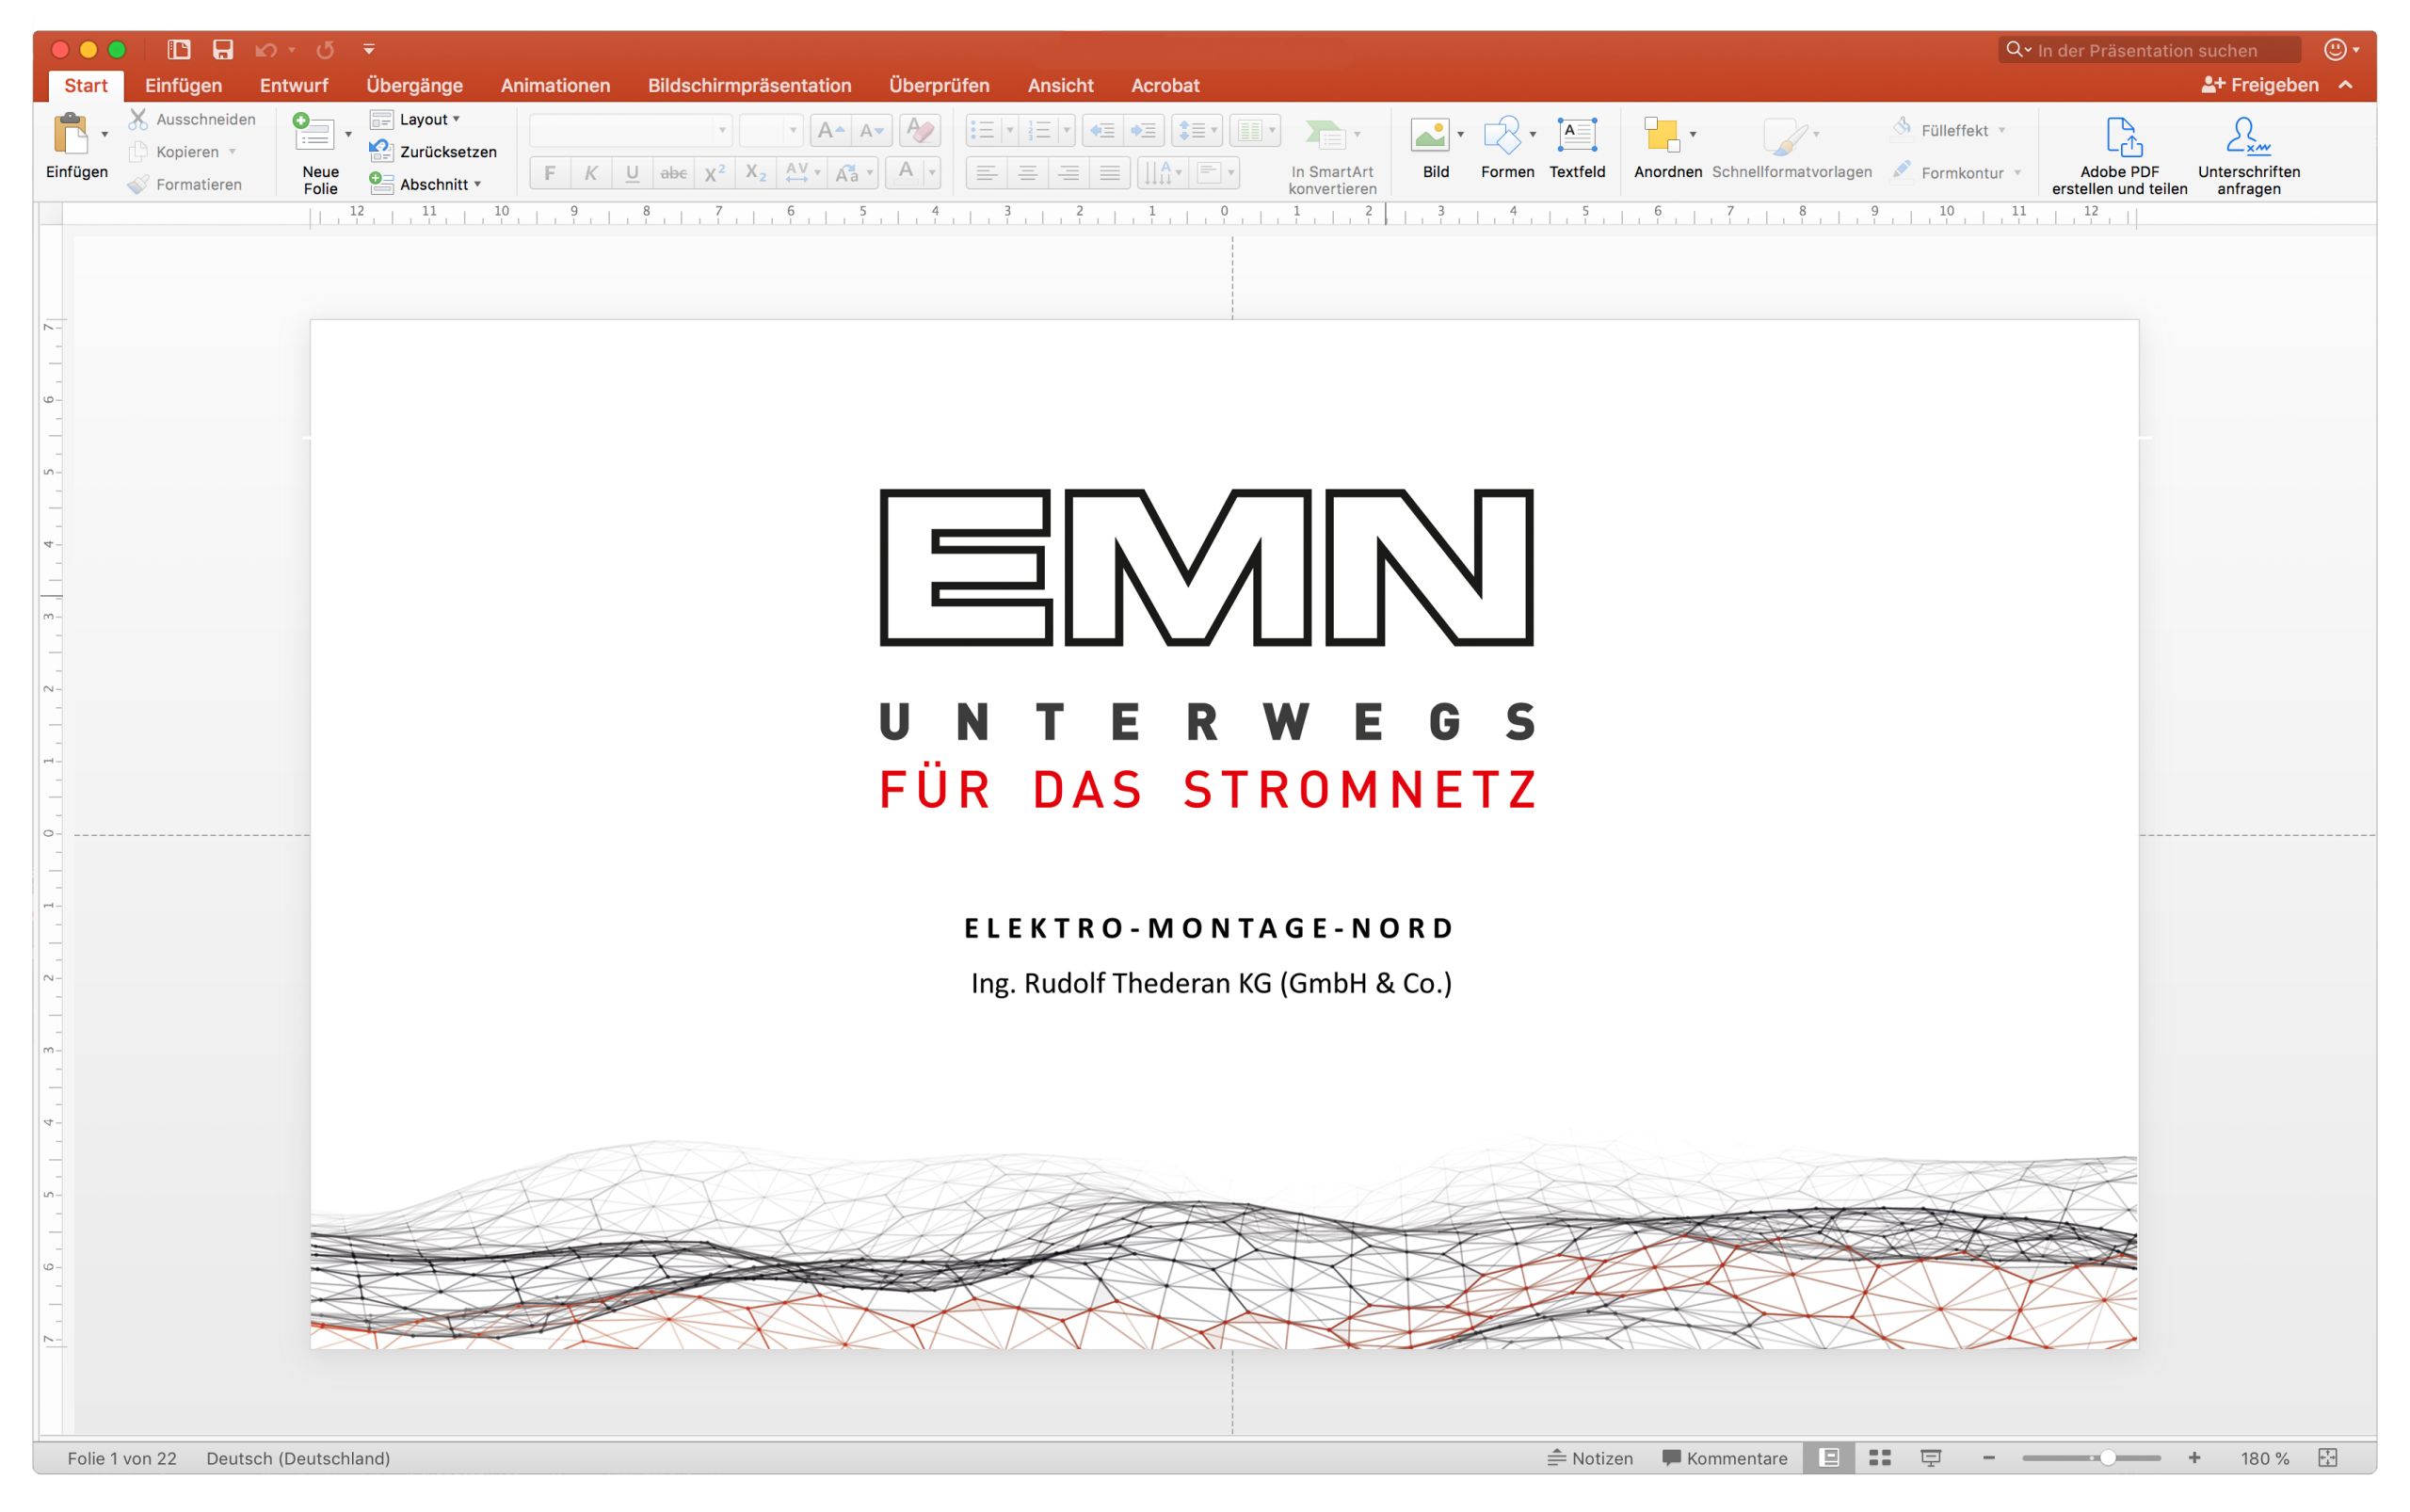Viewport: 2410px width, 1512px height.
Task: Open the font name combo box
Action: click(x=630, y=130)
